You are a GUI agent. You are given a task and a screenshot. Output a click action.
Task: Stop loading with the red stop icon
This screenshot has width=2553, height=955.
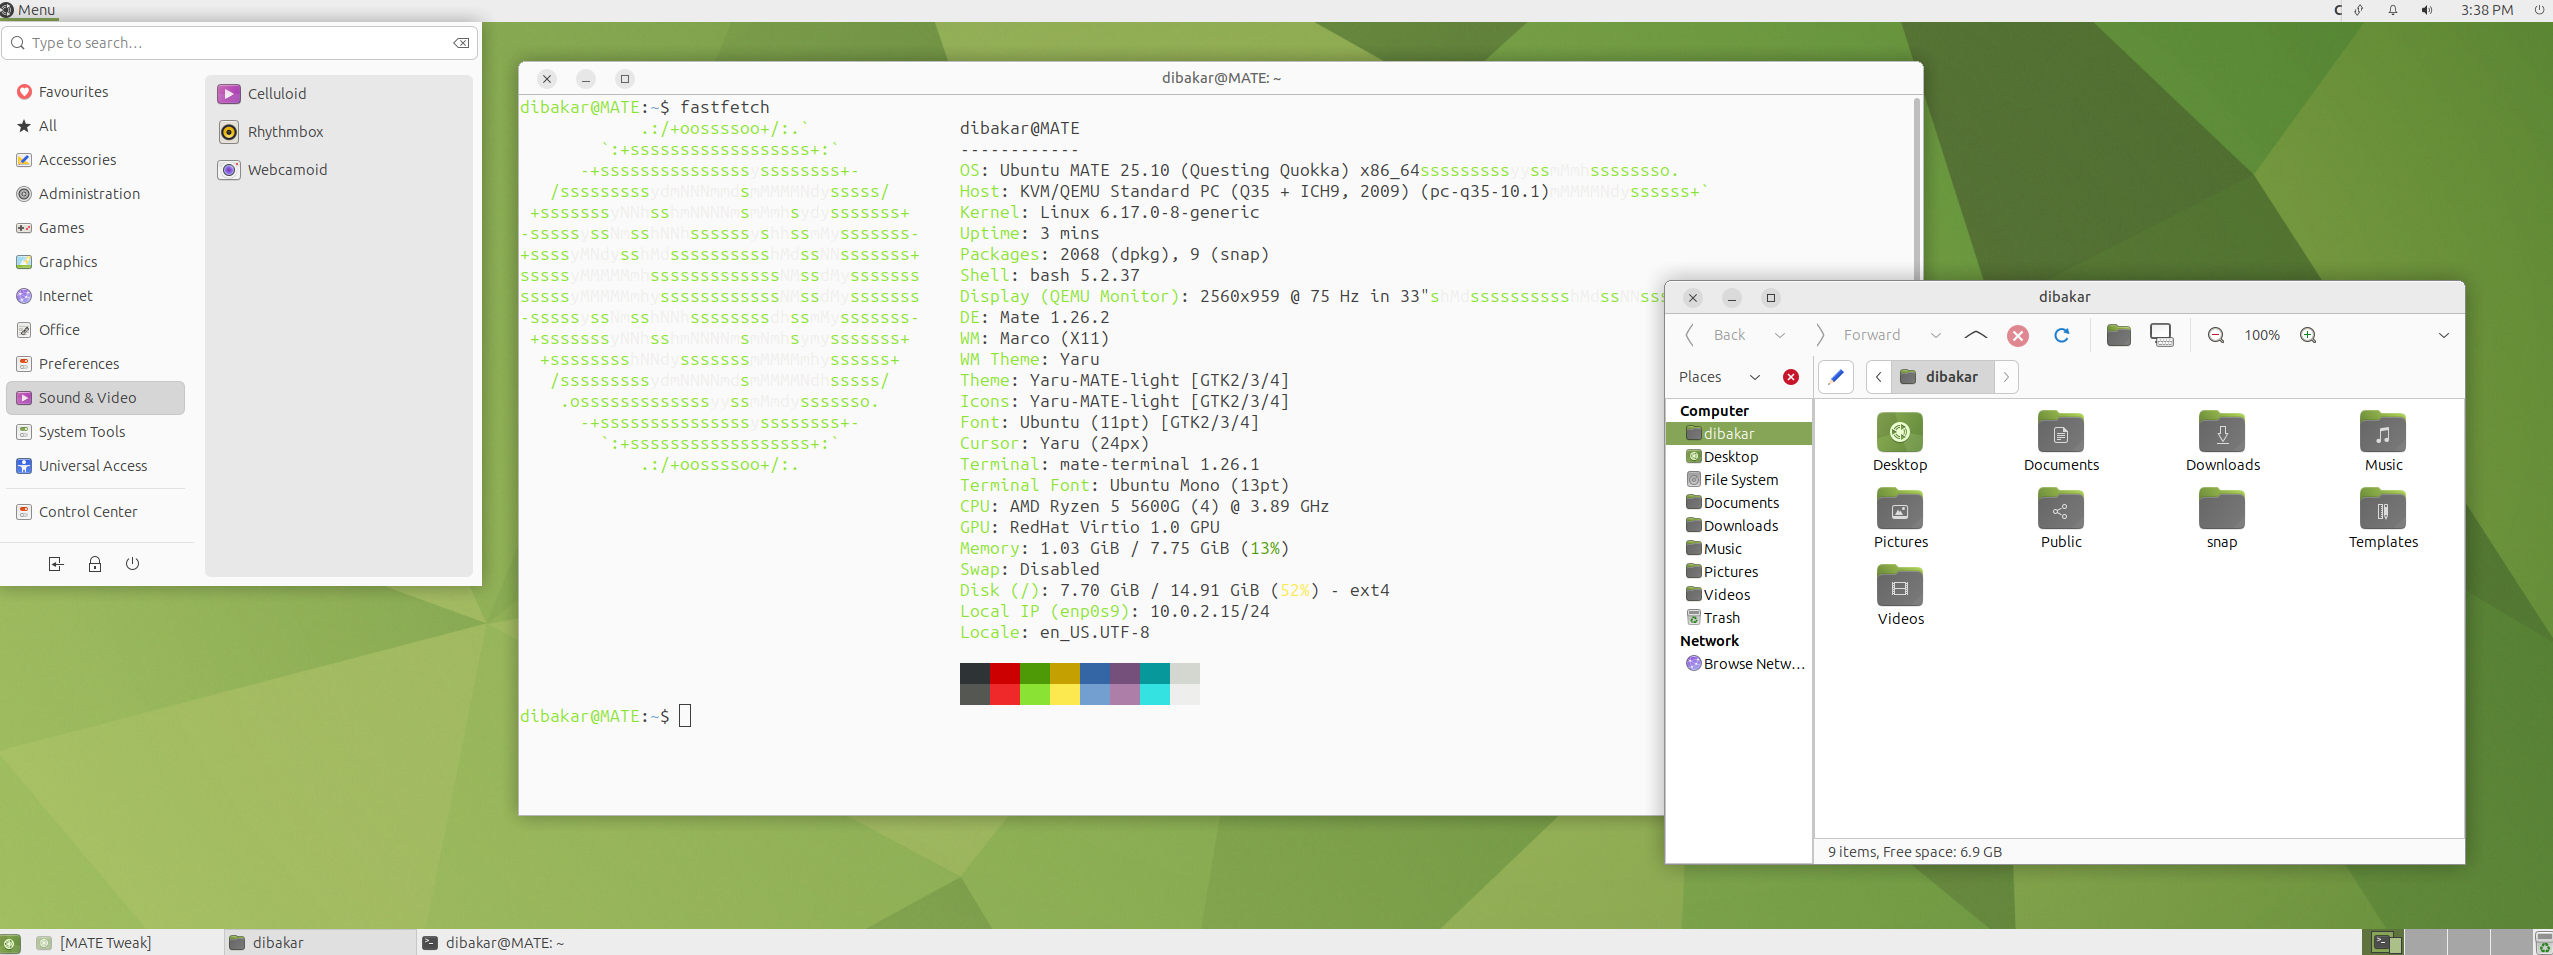[x=2017, y=335]
